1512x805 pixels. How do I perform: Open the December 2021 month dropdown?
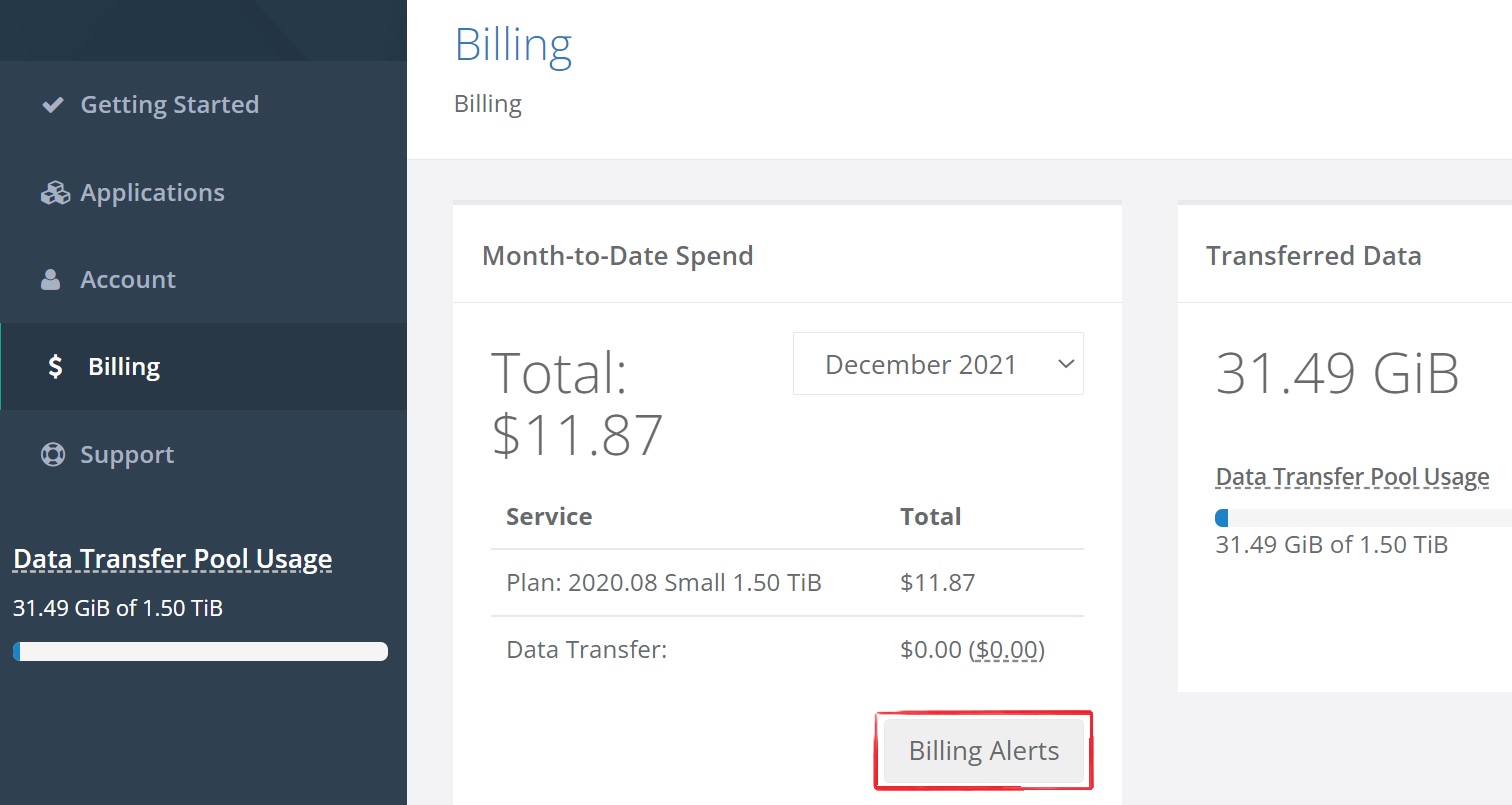pos(938,364)
